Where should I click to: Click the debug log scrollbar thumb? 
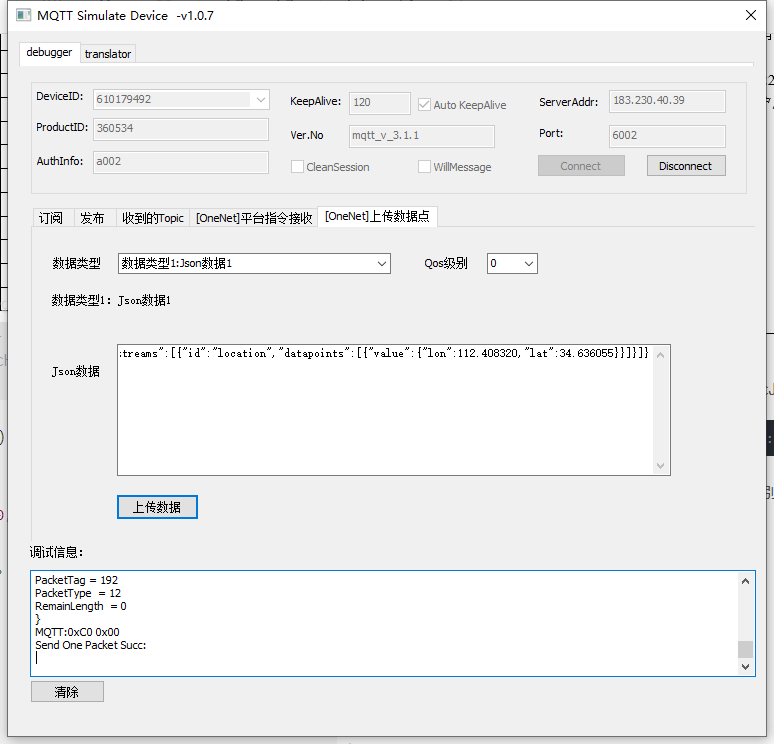pyautogui.click(x=745, y=649)
